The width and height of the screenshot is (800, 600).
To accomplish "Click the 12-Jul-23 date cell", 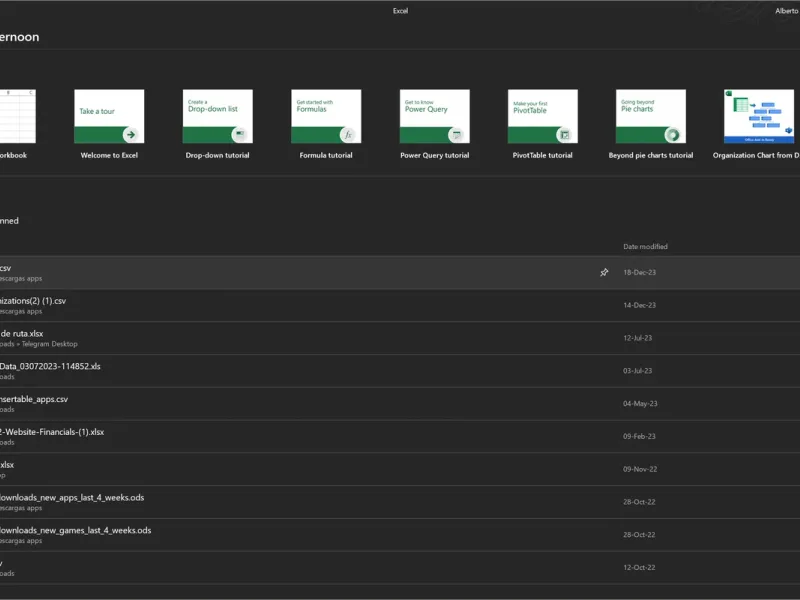I will (x=637, y=338).
